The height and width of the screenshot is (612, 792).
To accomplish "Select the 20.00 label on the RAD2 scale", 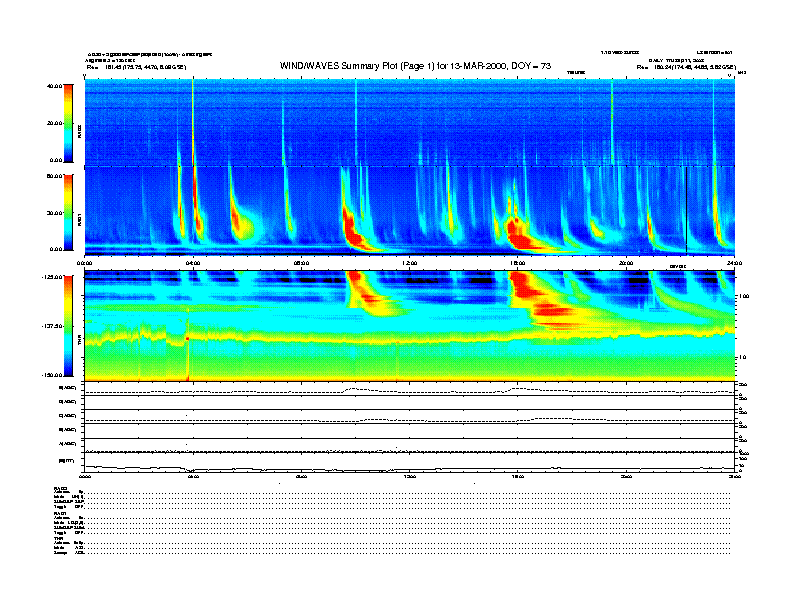I will point(55,123).
